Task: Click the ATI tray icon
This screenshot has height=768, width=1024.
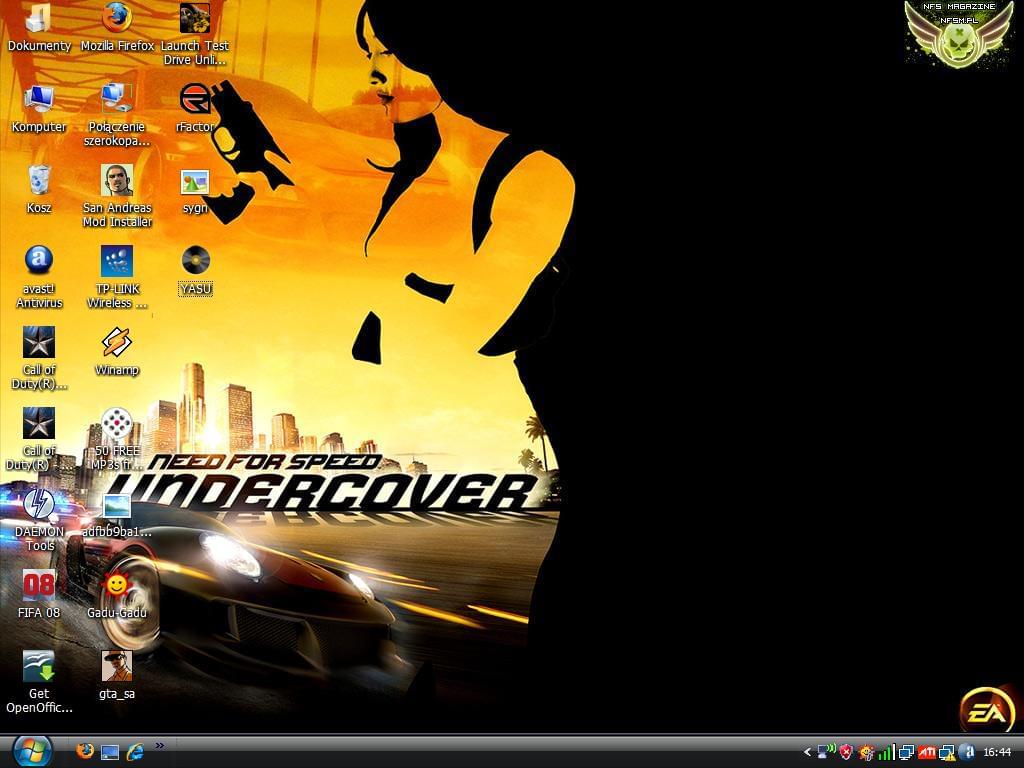Action: click(x=927, y=752)
